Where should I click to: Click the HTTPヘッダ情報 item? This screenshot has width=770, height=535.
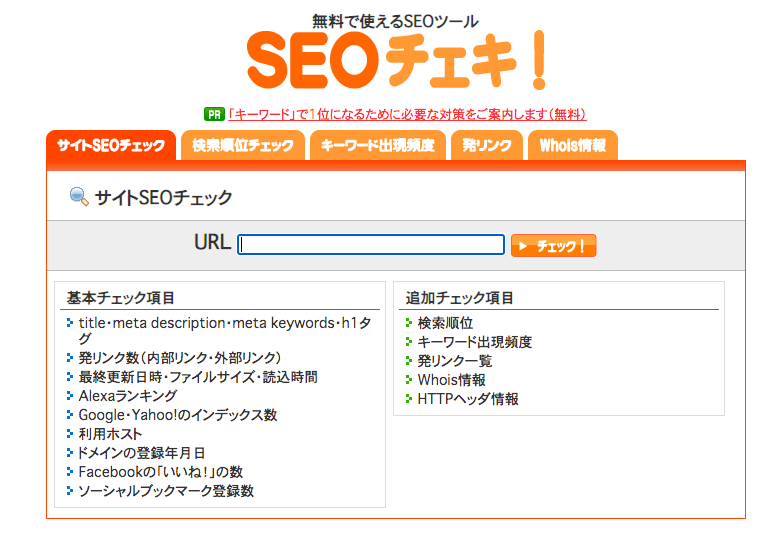pos(468,399)
